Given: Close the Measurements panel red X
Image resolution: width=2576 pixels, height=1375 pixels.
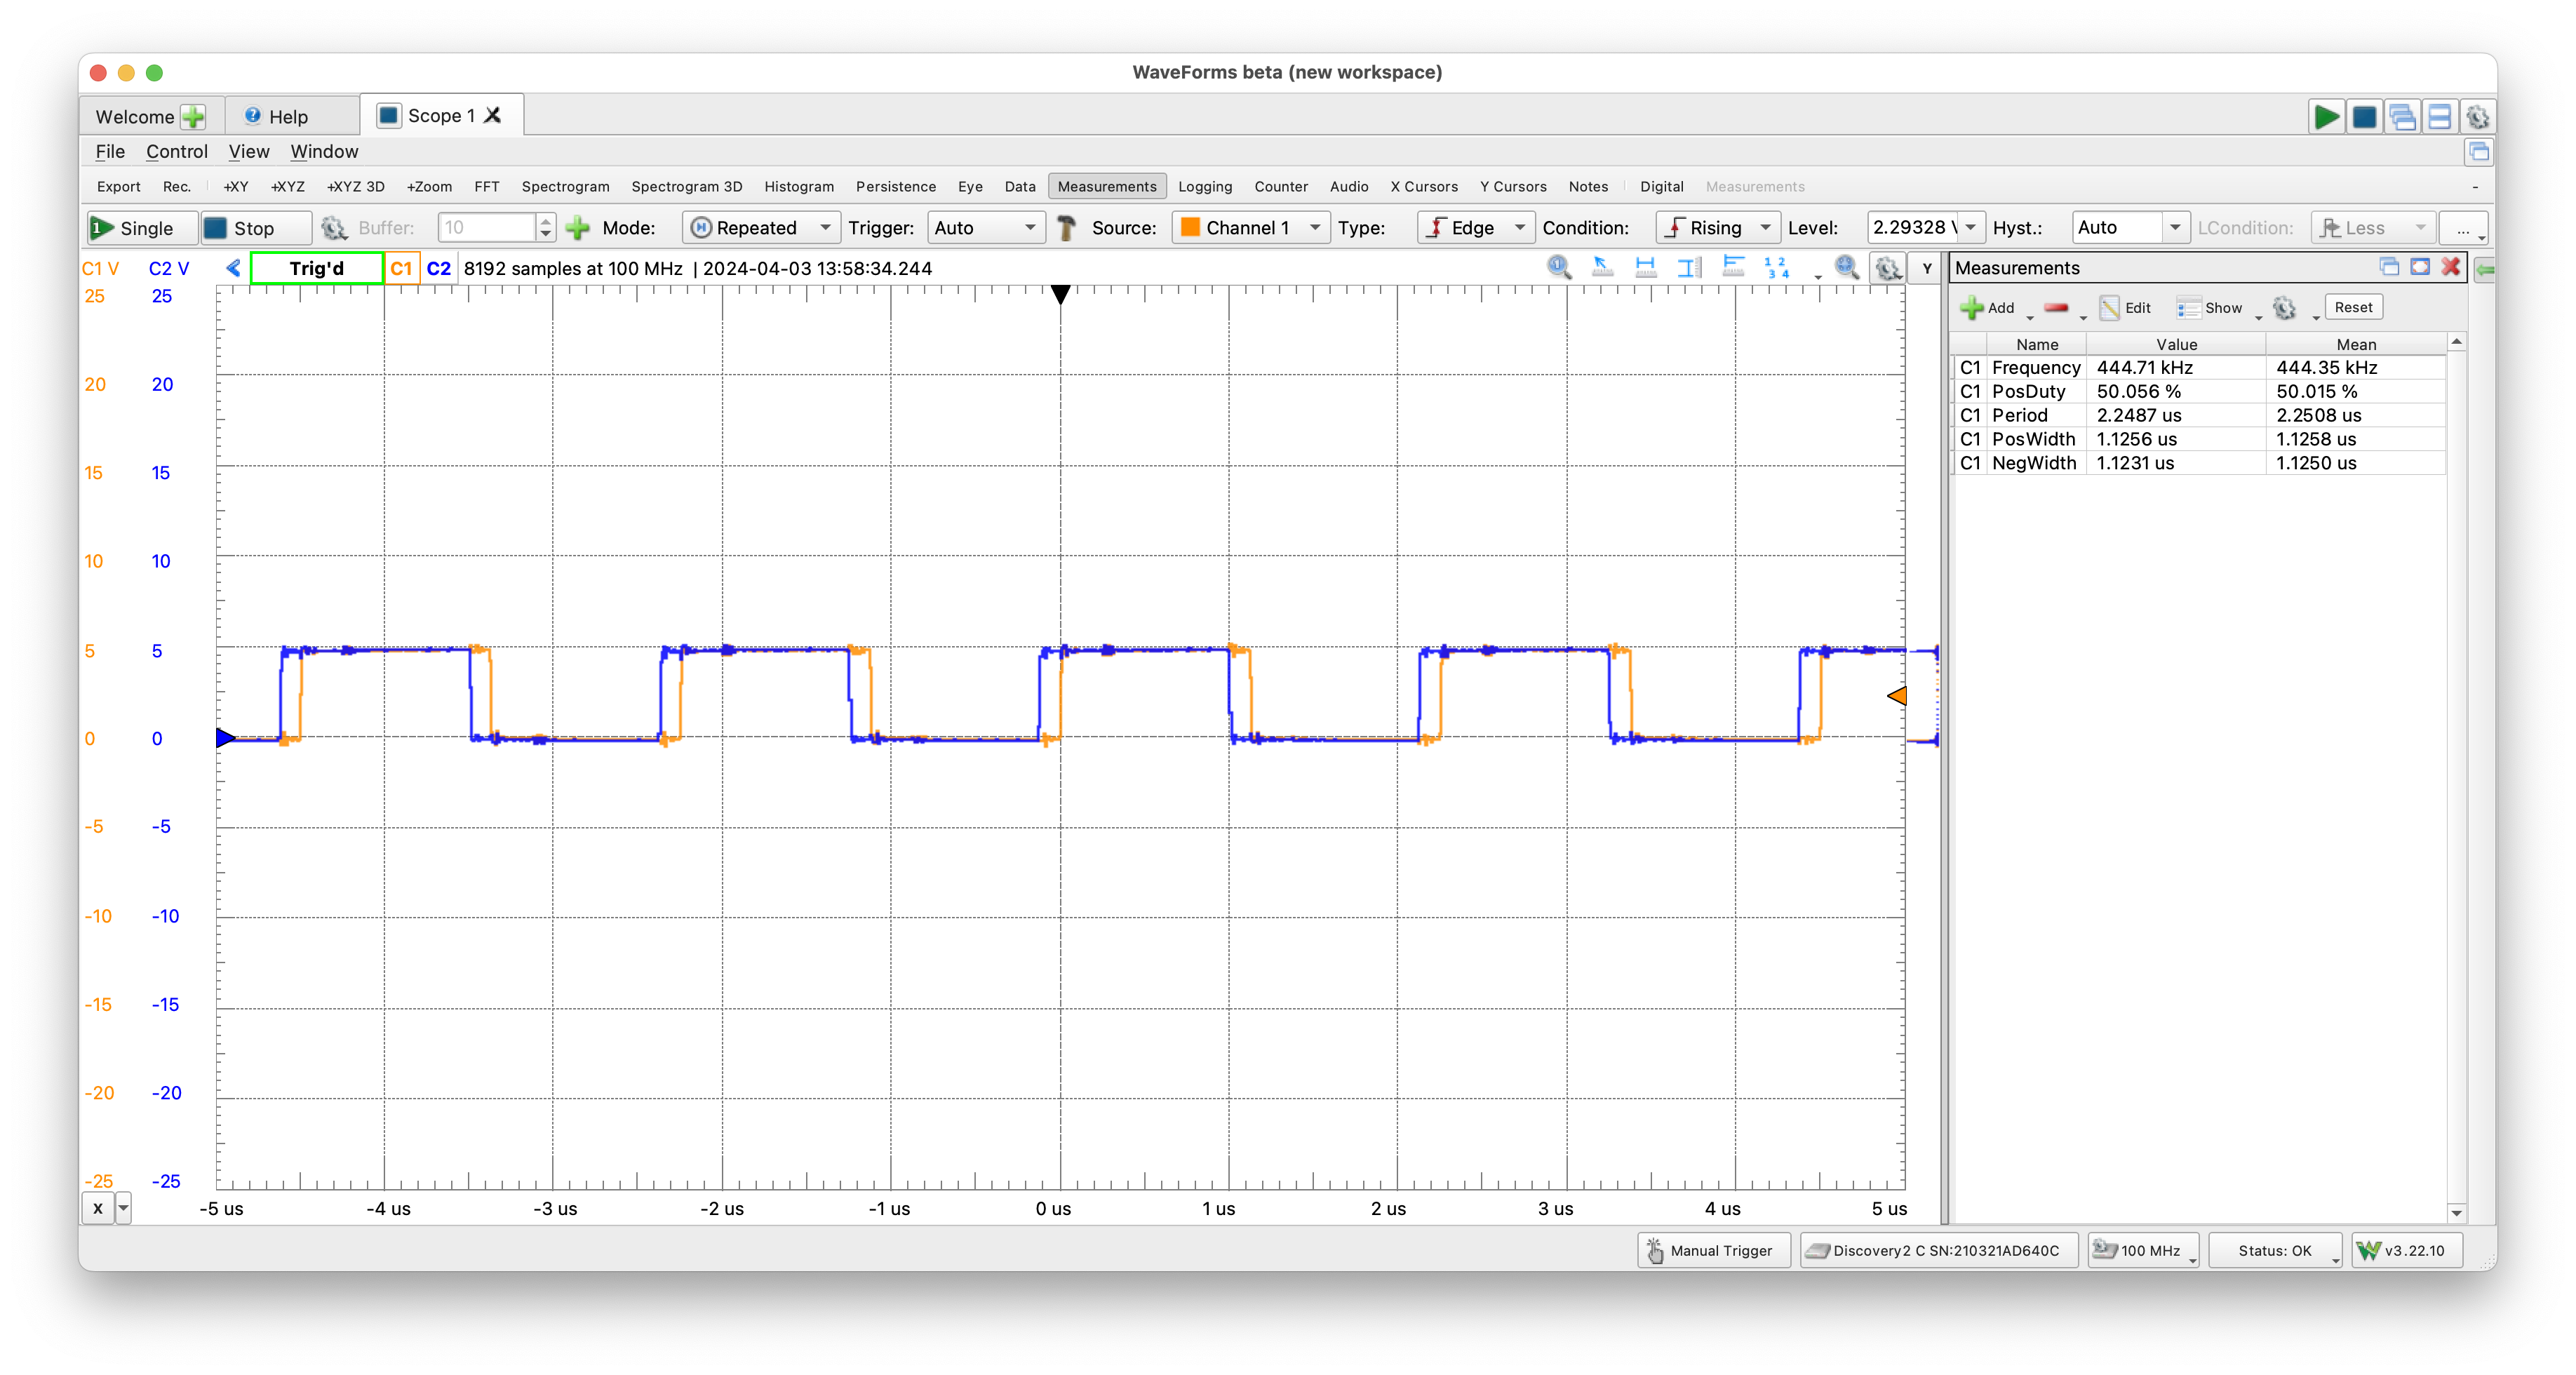Looking at the screenshot, I should [x=2451, y=267].
